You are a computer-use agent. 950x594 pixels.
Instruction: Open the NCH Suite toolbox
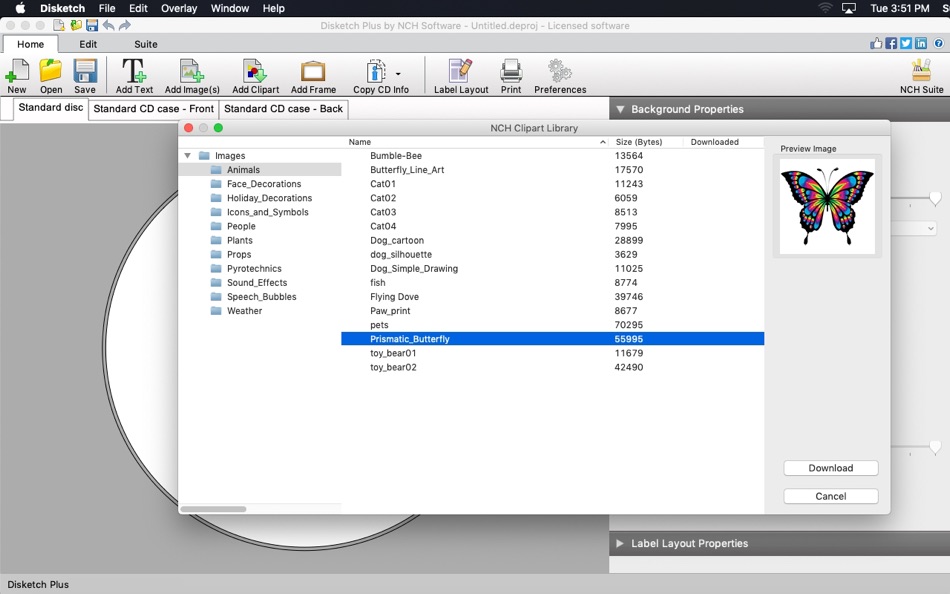922,76
